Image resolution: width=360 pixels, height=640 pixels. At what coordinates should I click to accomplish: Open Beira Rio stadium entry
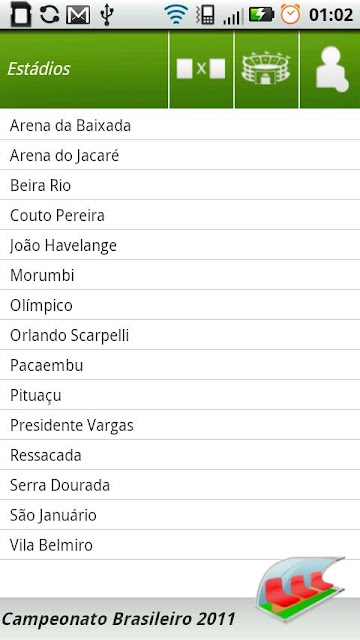pyautogui.click(x=180, y=185)
